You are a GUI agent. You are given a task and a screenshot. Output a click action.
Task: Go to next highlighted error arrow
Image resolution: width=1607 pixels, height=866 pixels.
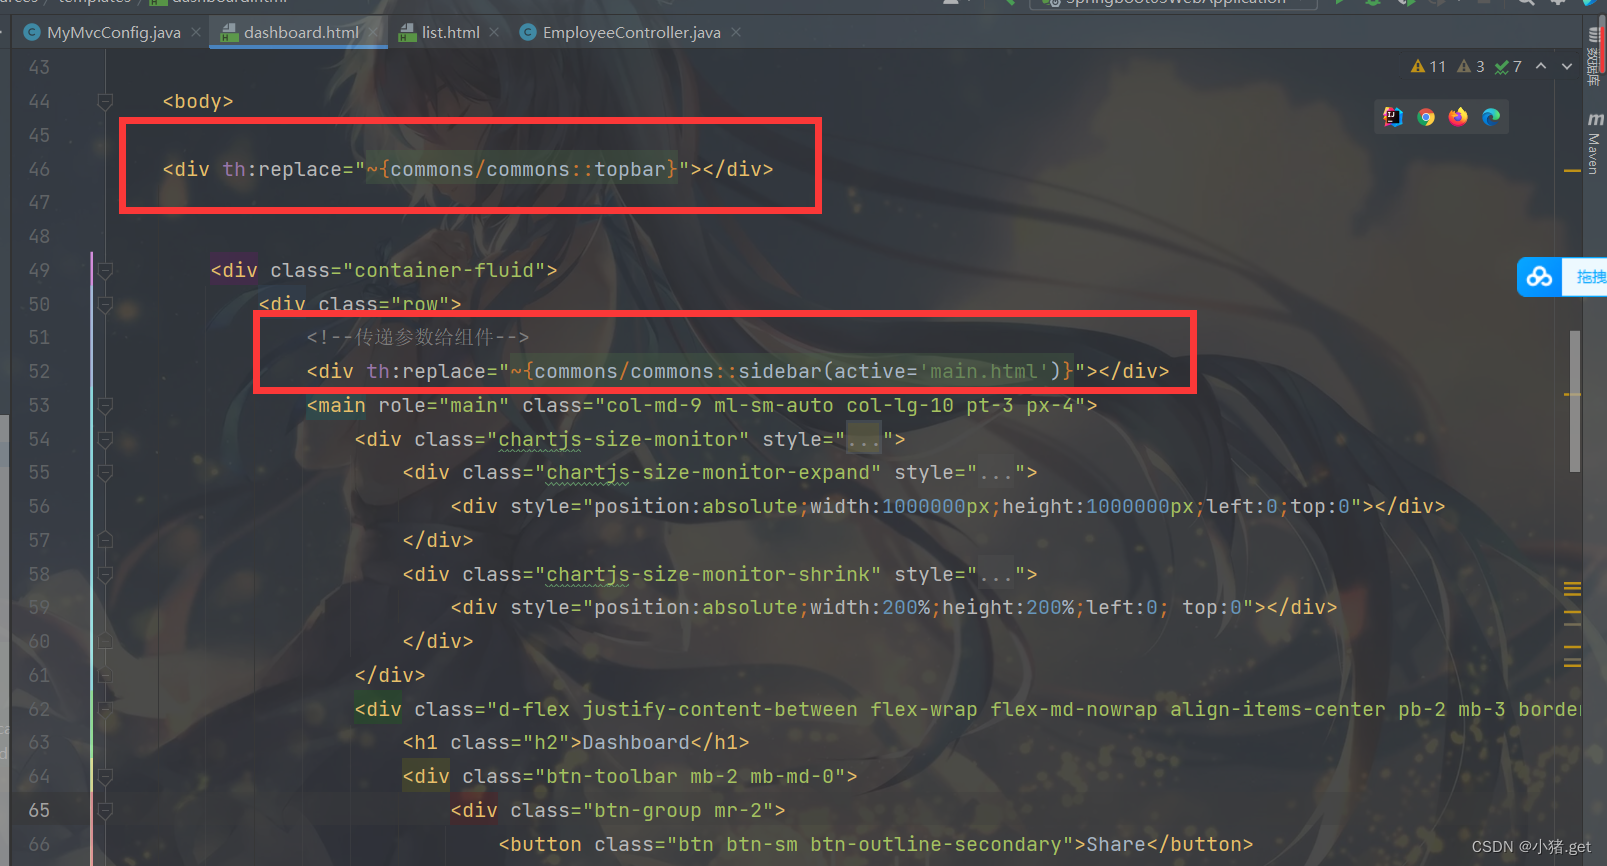tap(1567, 66)
